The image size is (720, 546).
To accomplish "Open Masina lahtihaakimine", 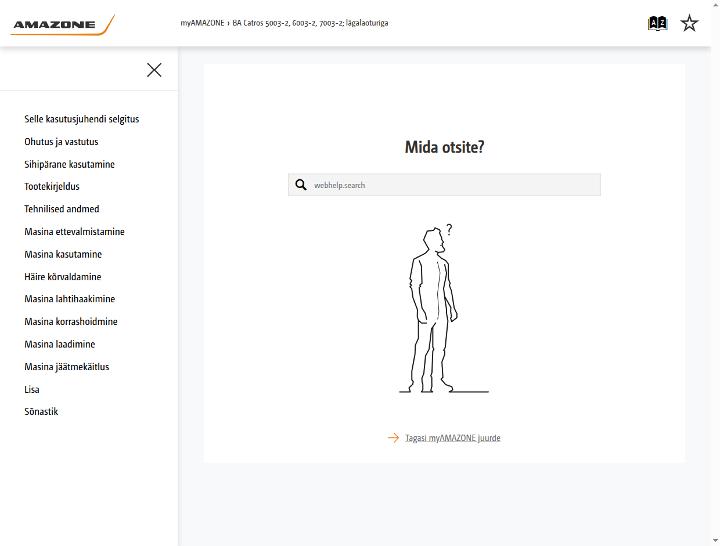I will [69, 299].
